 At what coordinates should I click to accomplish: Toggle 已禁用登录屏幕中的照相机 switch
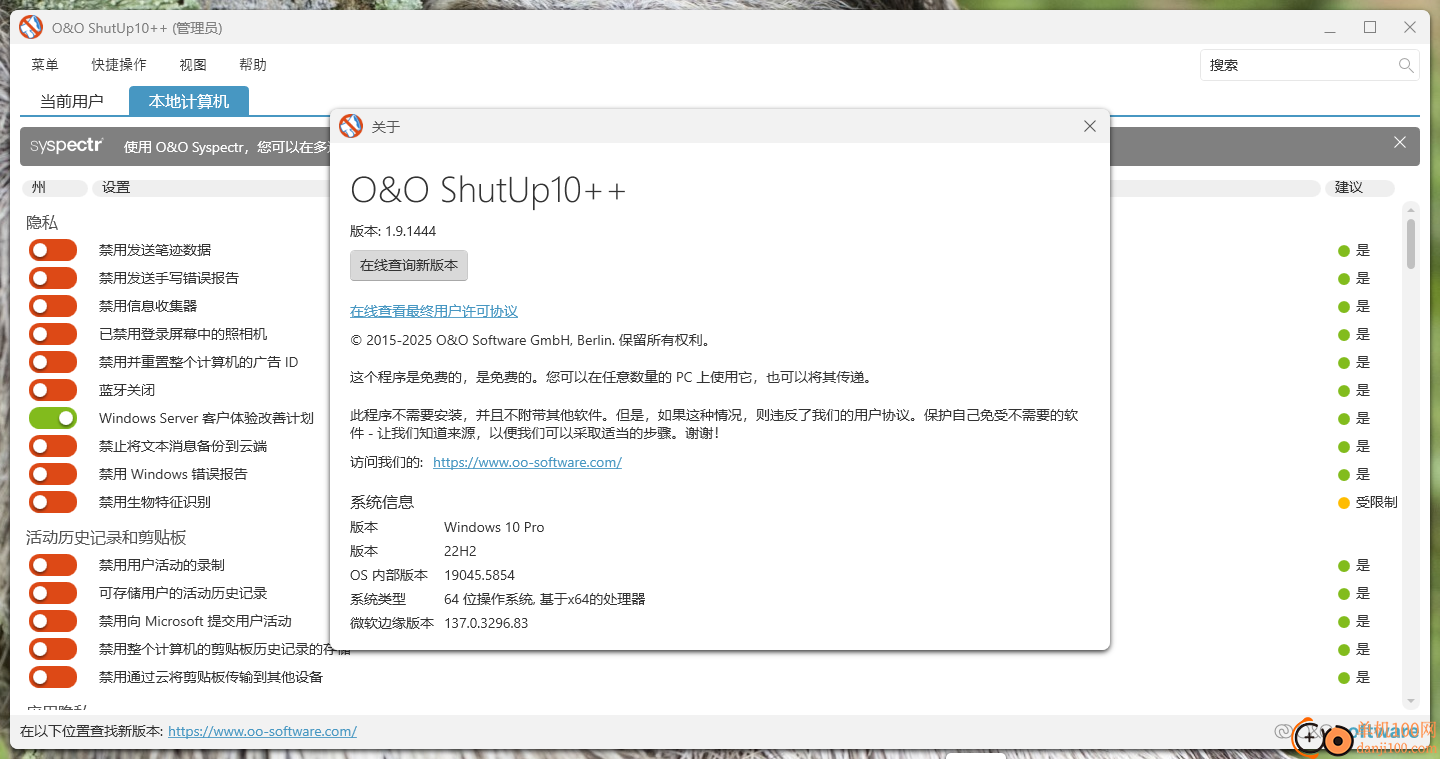(53, 334)
